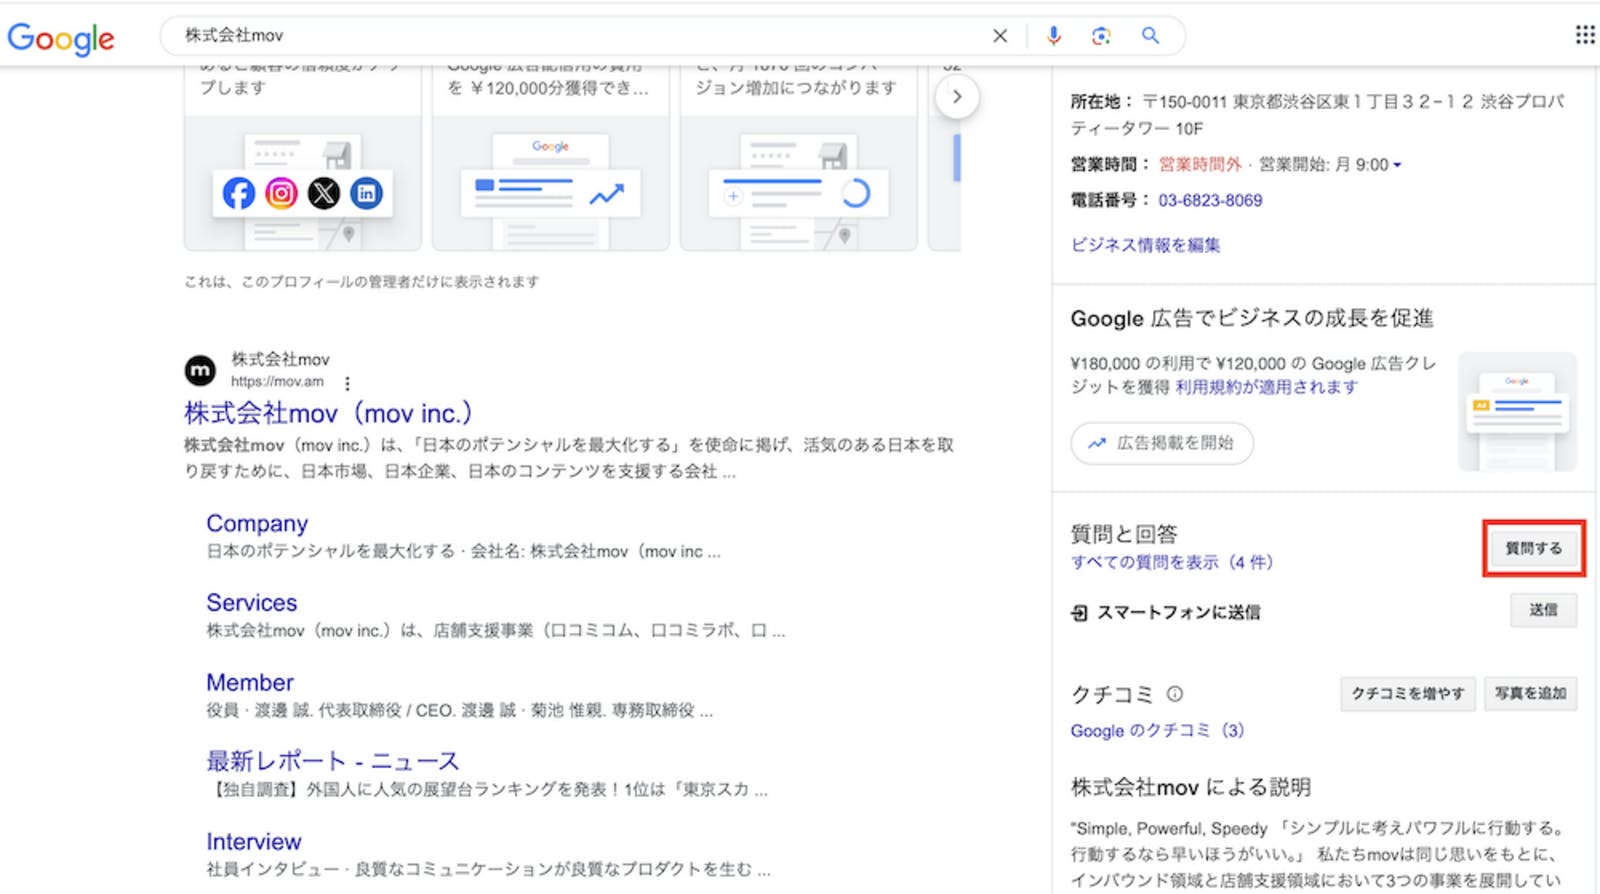Screen dimensions: 1600x894
Task: Click 写真を追加 button
Action: (x=1531, y=694)
